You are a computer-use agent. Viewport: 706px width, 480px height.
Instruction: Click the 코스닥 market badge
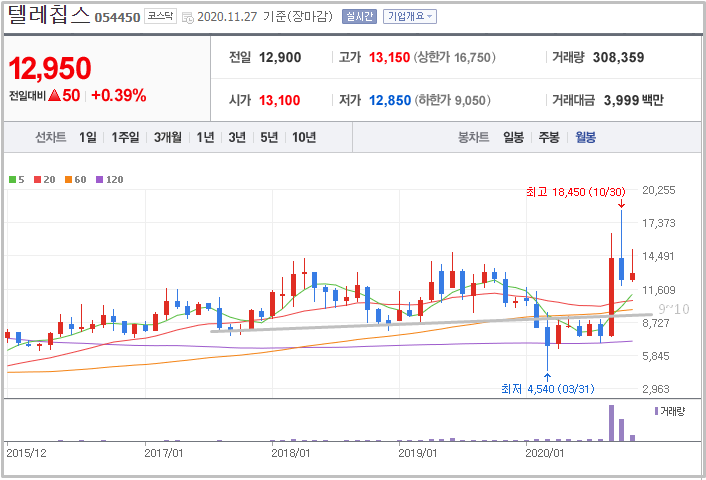coord(160,17)
